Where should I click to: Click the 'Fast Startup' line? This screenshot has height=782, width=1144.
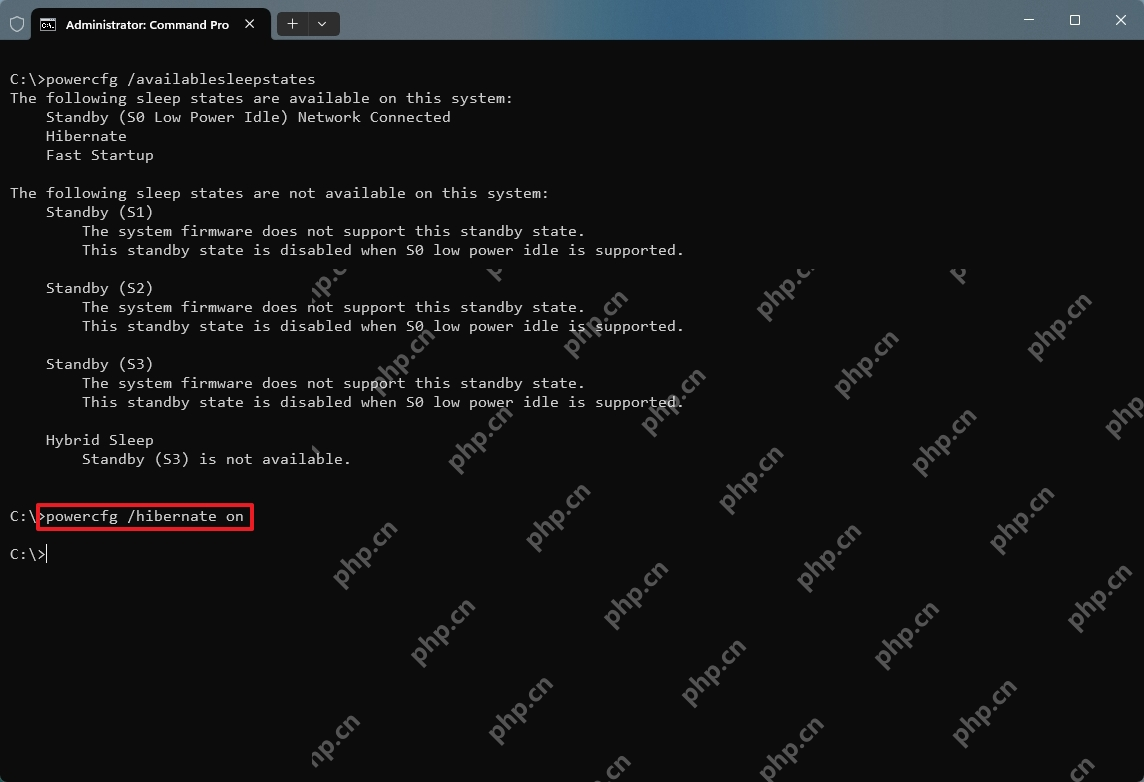pos(99,155)
